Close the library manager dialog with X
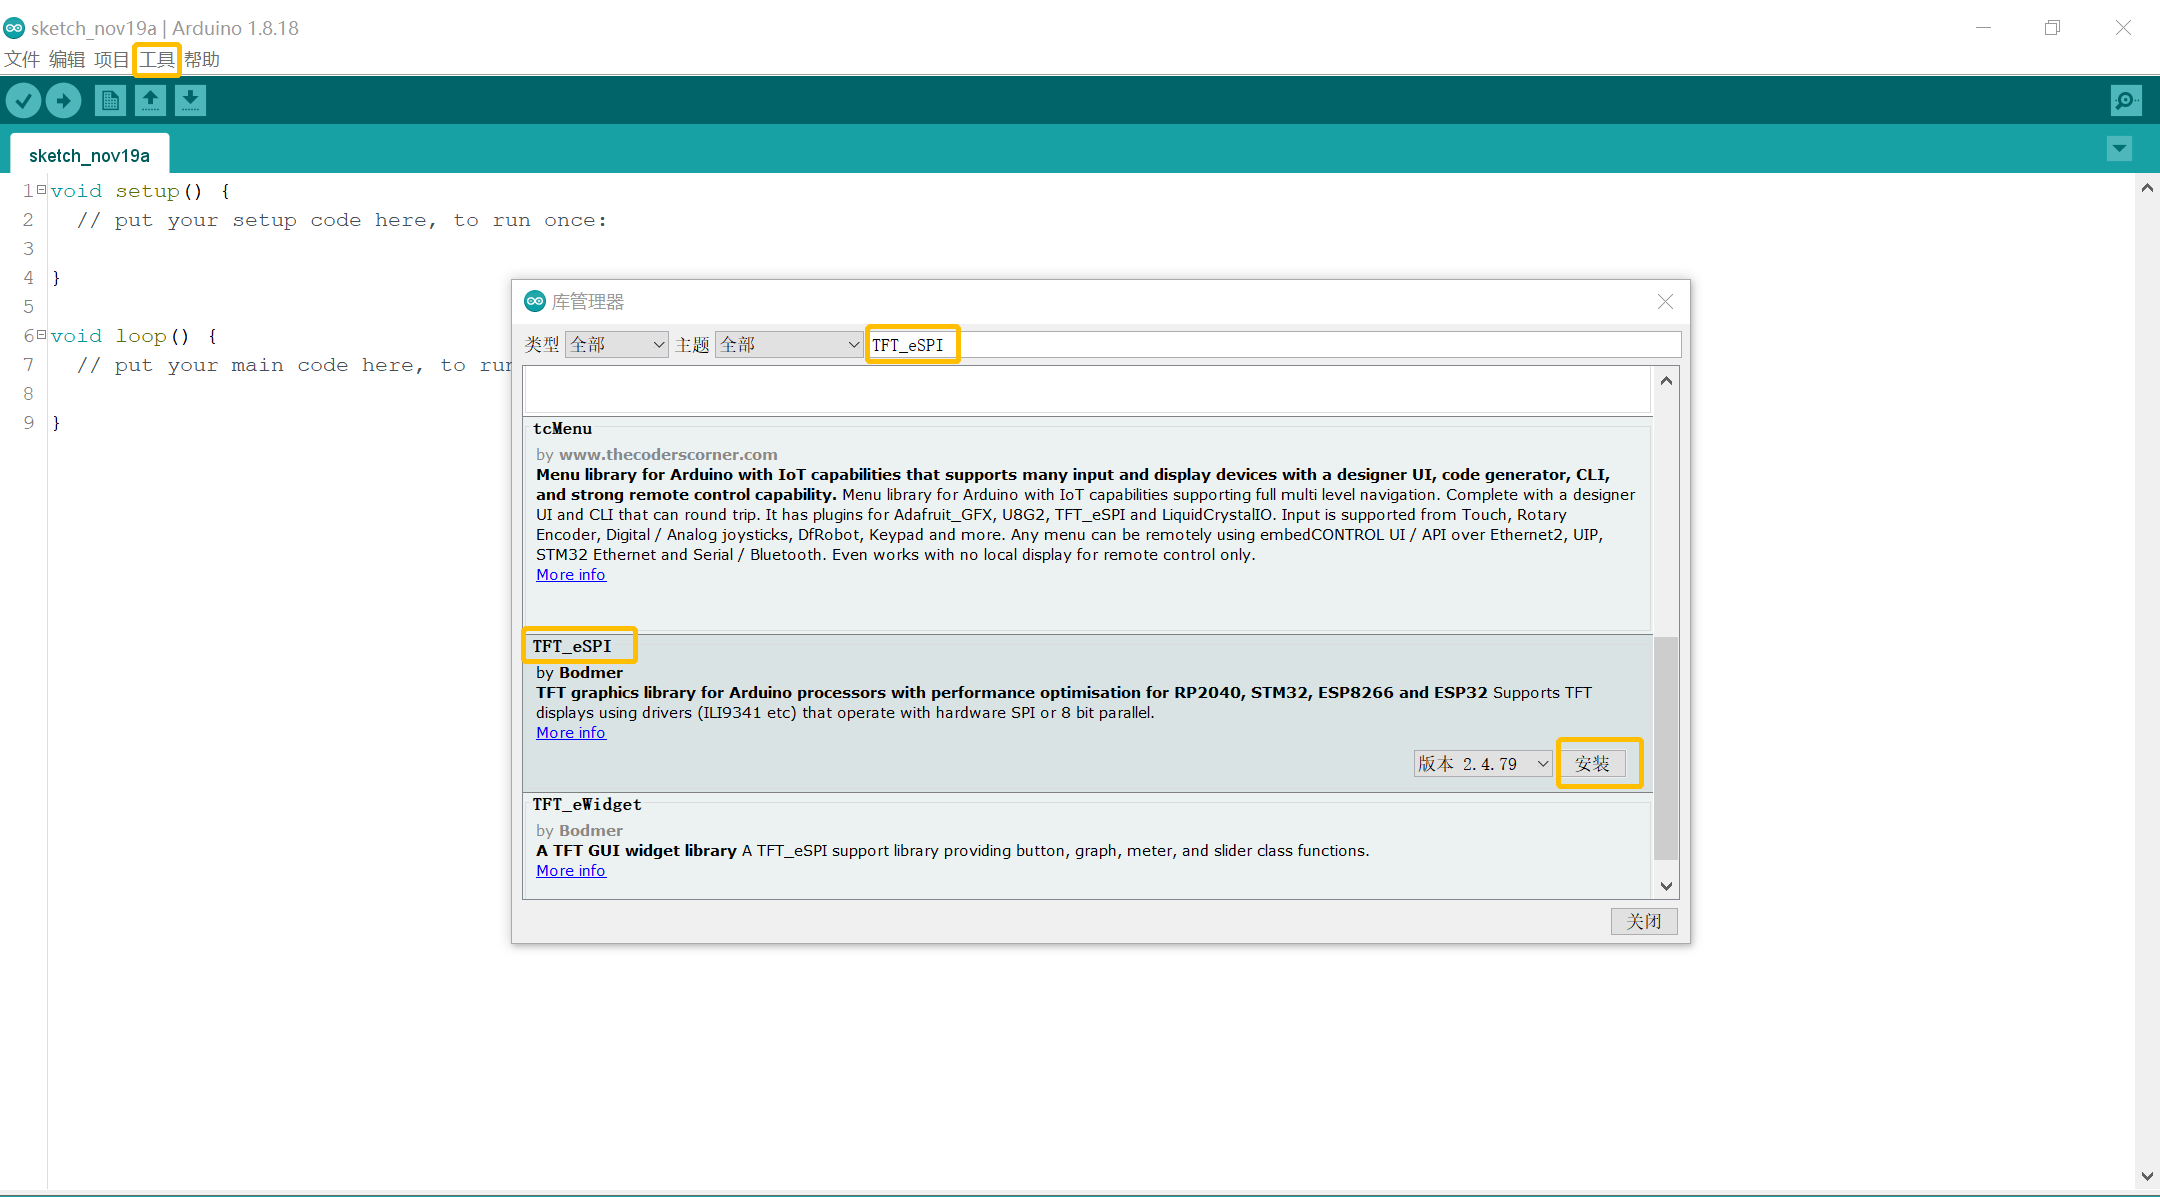 point(1665,302)
